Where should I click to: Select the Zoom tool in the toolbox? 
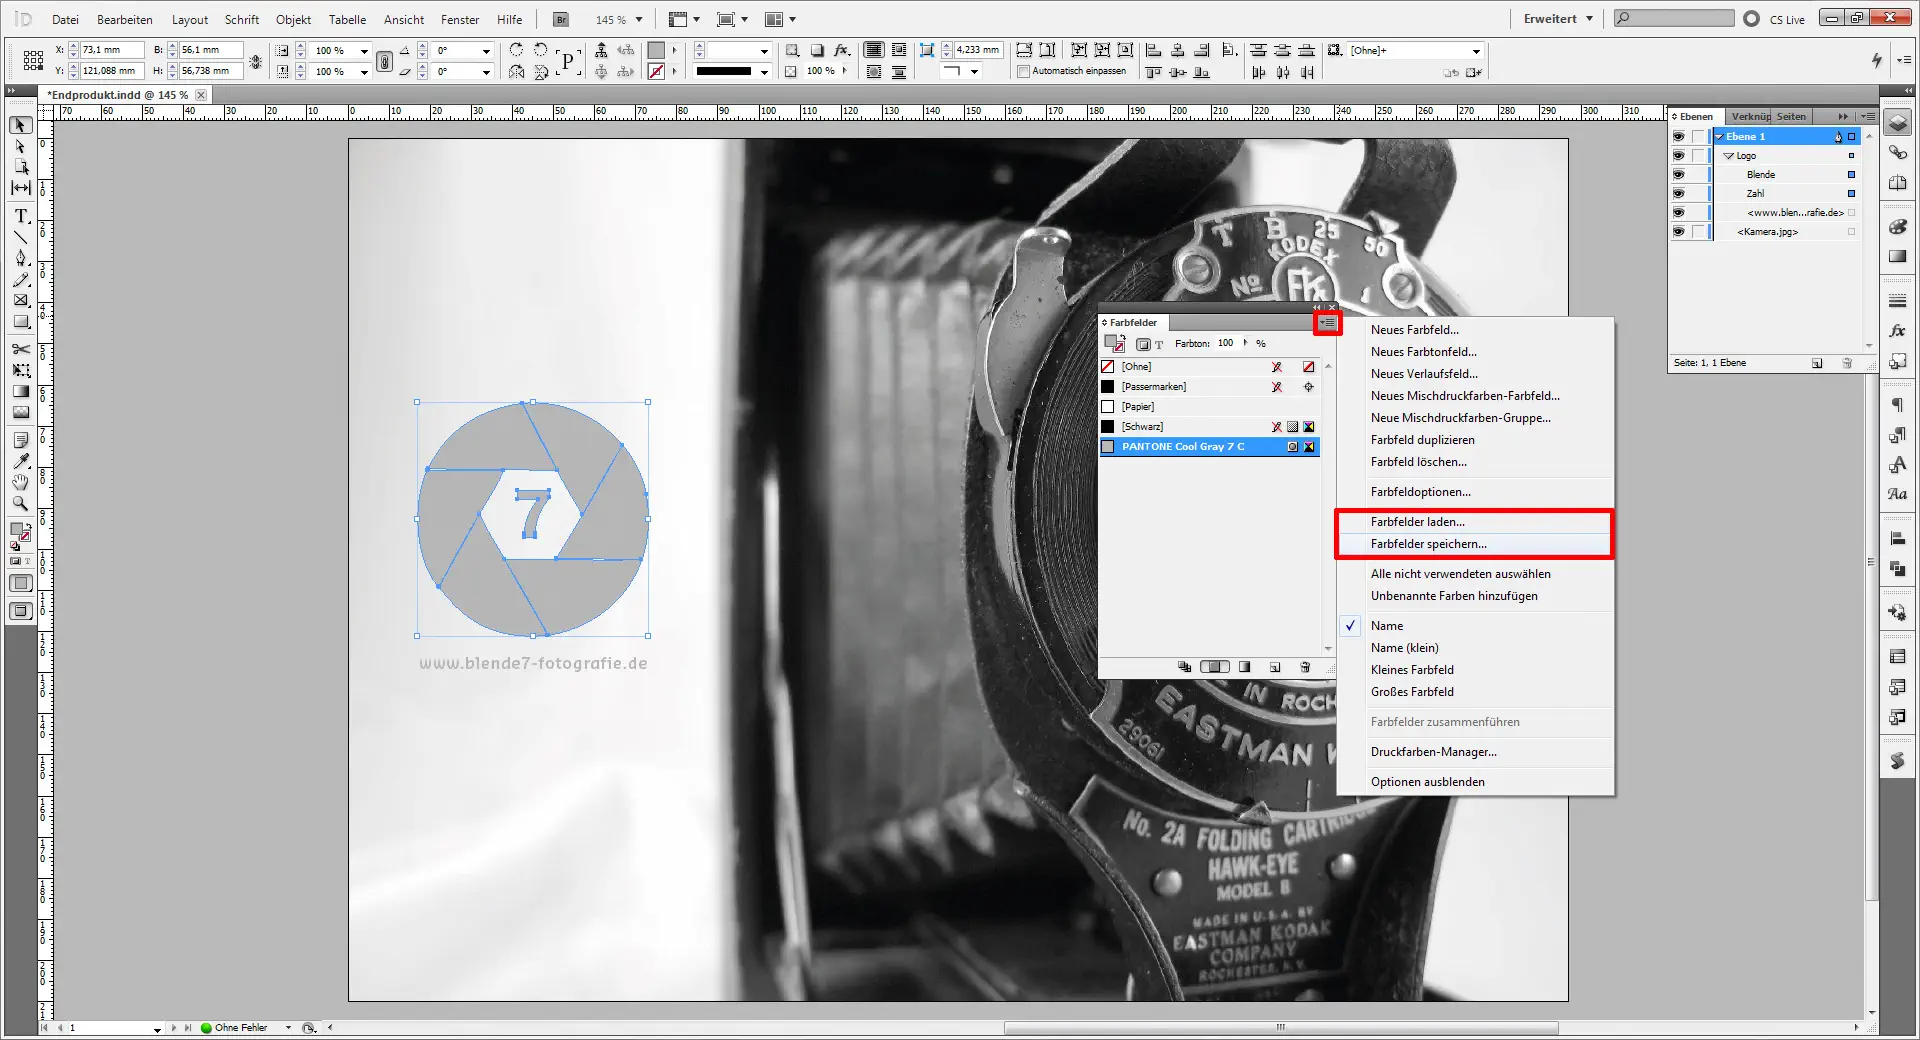click(x=20, y=504)
